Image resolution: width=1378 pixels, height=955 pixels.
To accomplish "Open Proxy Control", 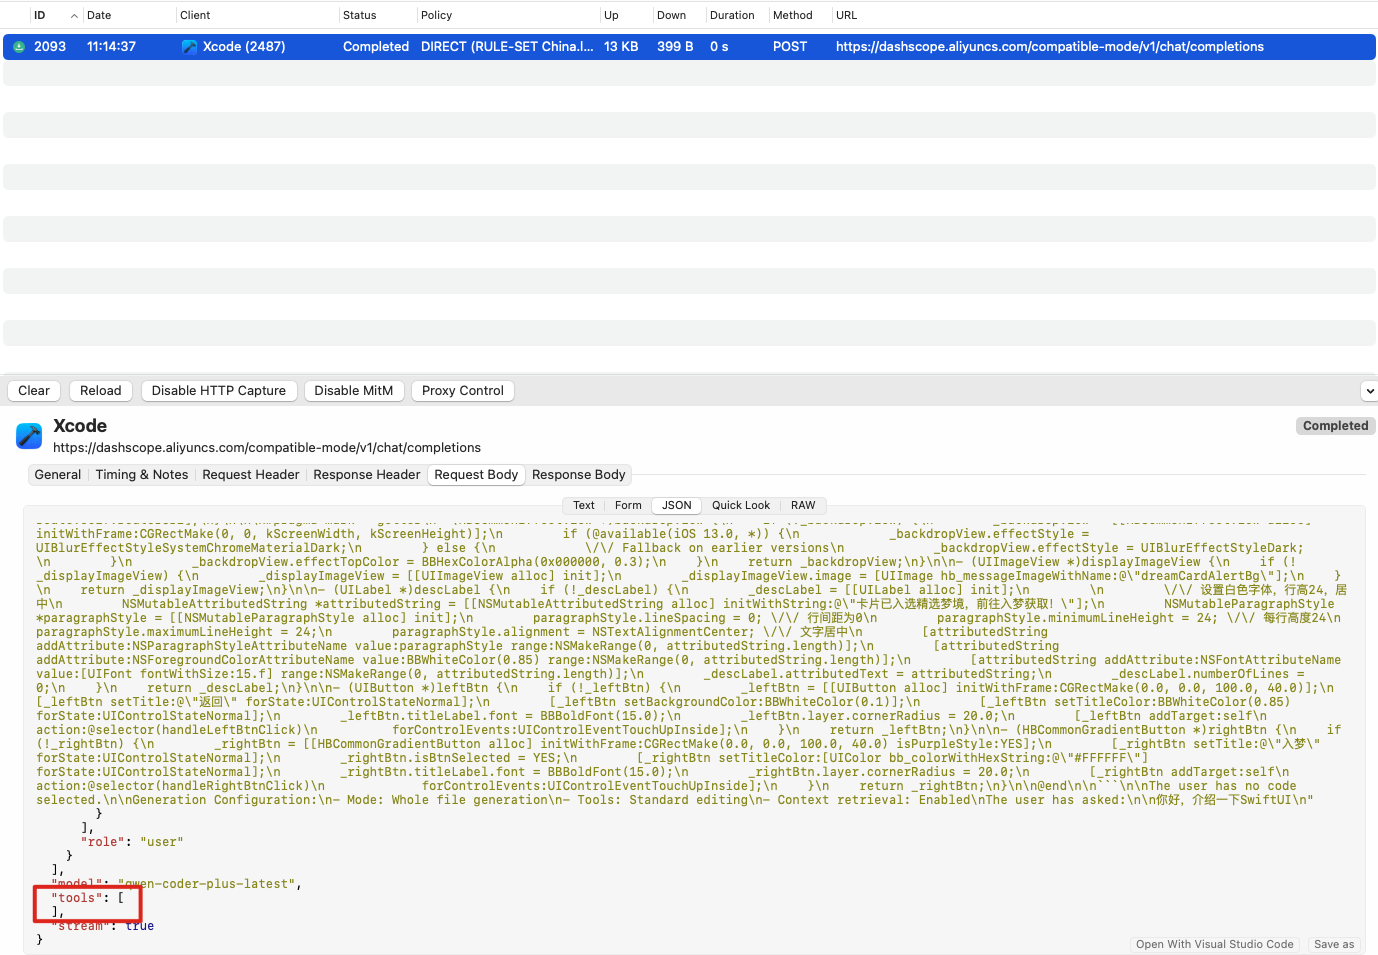I will [x=463, y=391].
